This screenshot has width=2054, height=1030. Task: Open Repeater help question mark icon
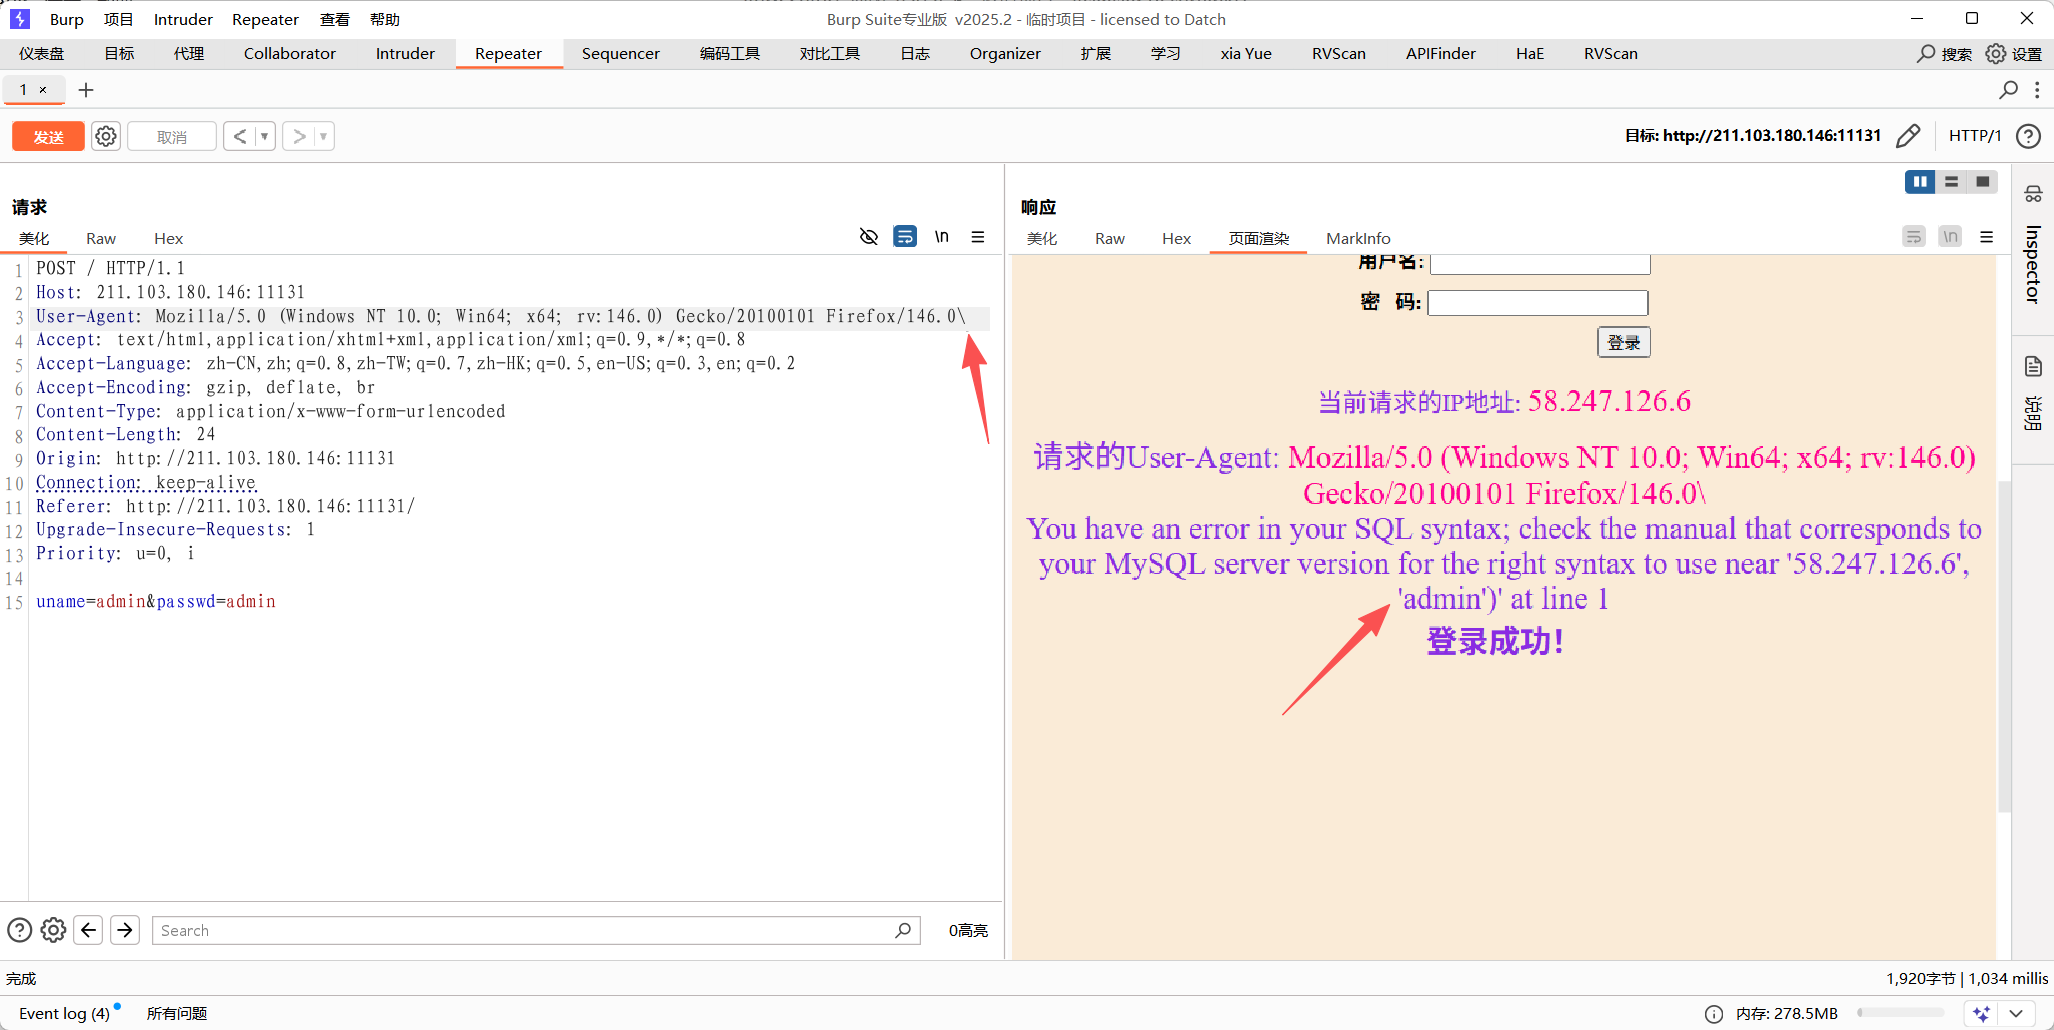(2028, 136)
